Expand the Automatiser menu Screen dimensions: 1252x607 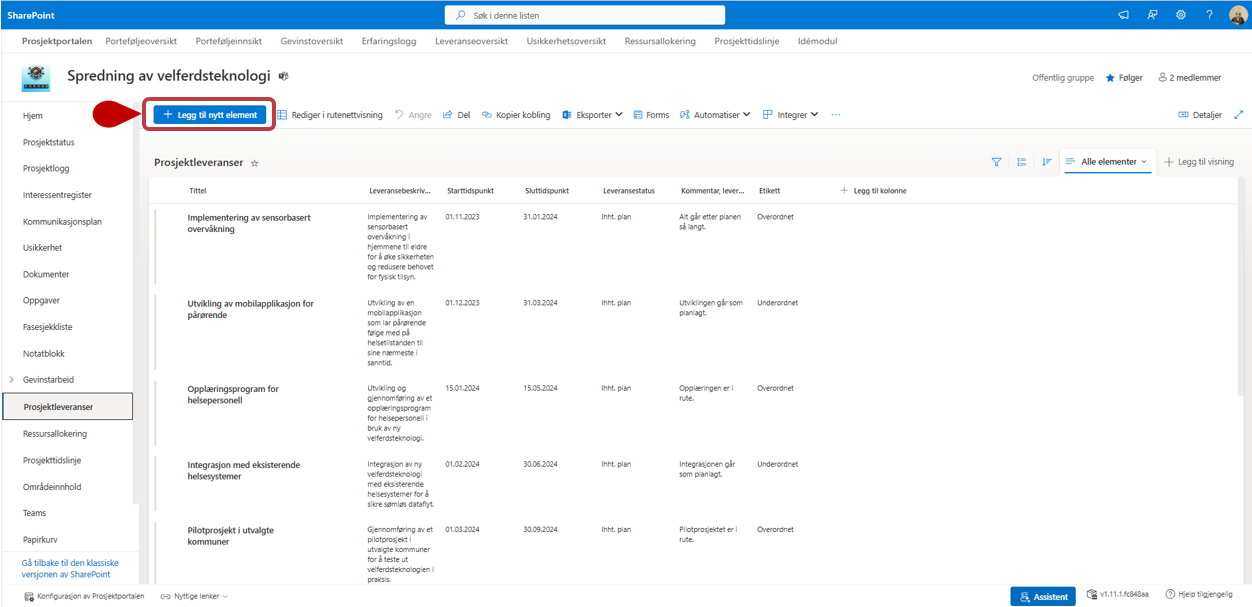coord(715,115)
